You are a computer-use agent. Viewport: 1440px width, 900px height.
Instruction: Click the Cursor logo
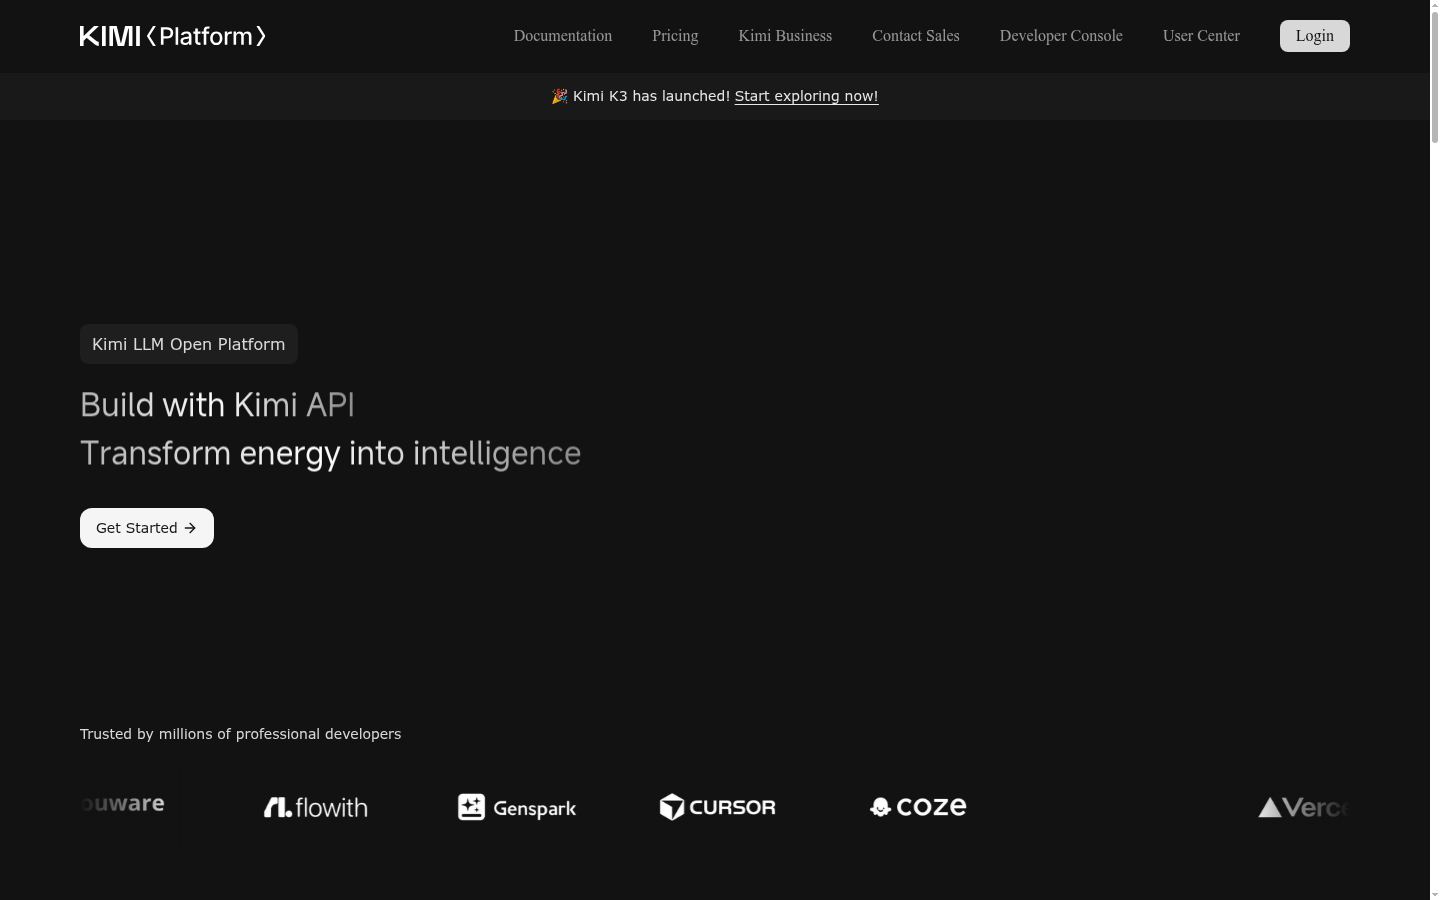click(717, 807)
